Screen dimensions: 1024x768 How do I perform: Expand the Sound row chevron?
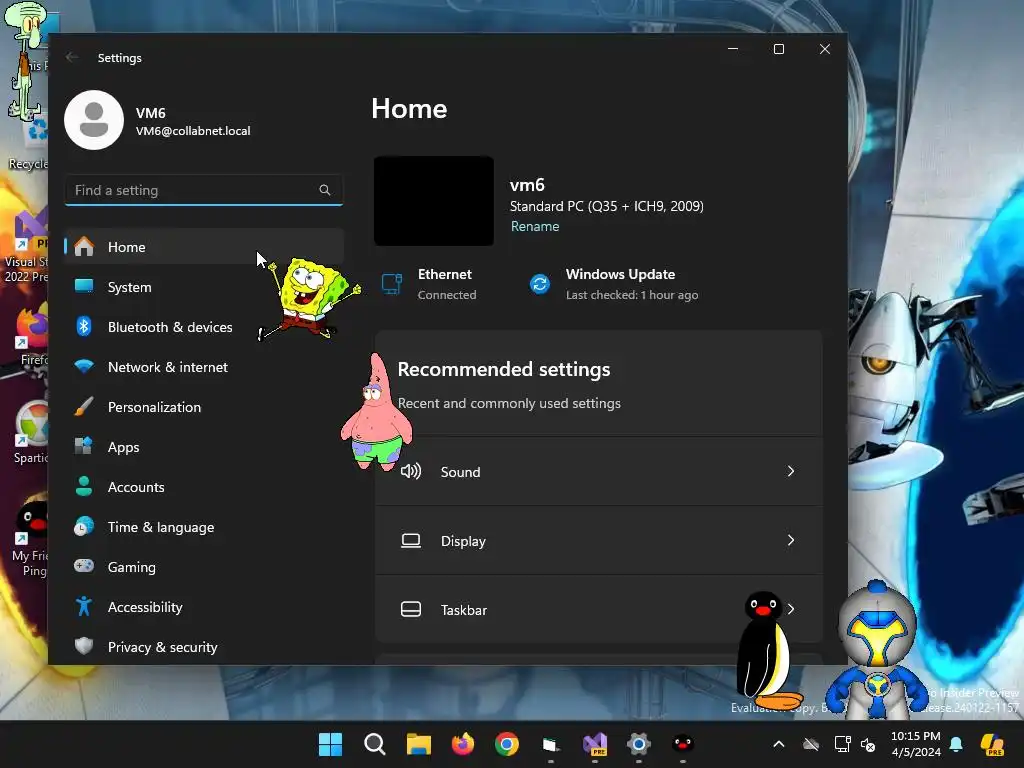791,471
